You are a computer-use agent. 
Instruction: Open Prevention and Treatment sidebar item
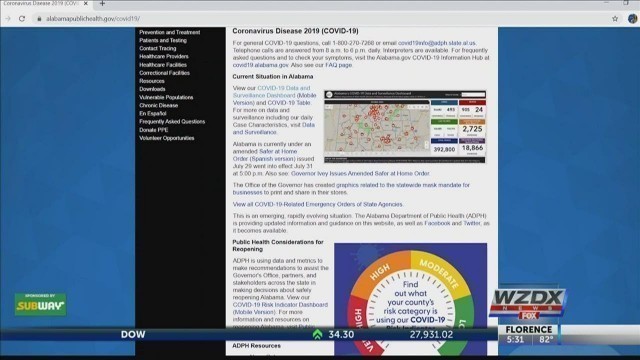(169, 32)
